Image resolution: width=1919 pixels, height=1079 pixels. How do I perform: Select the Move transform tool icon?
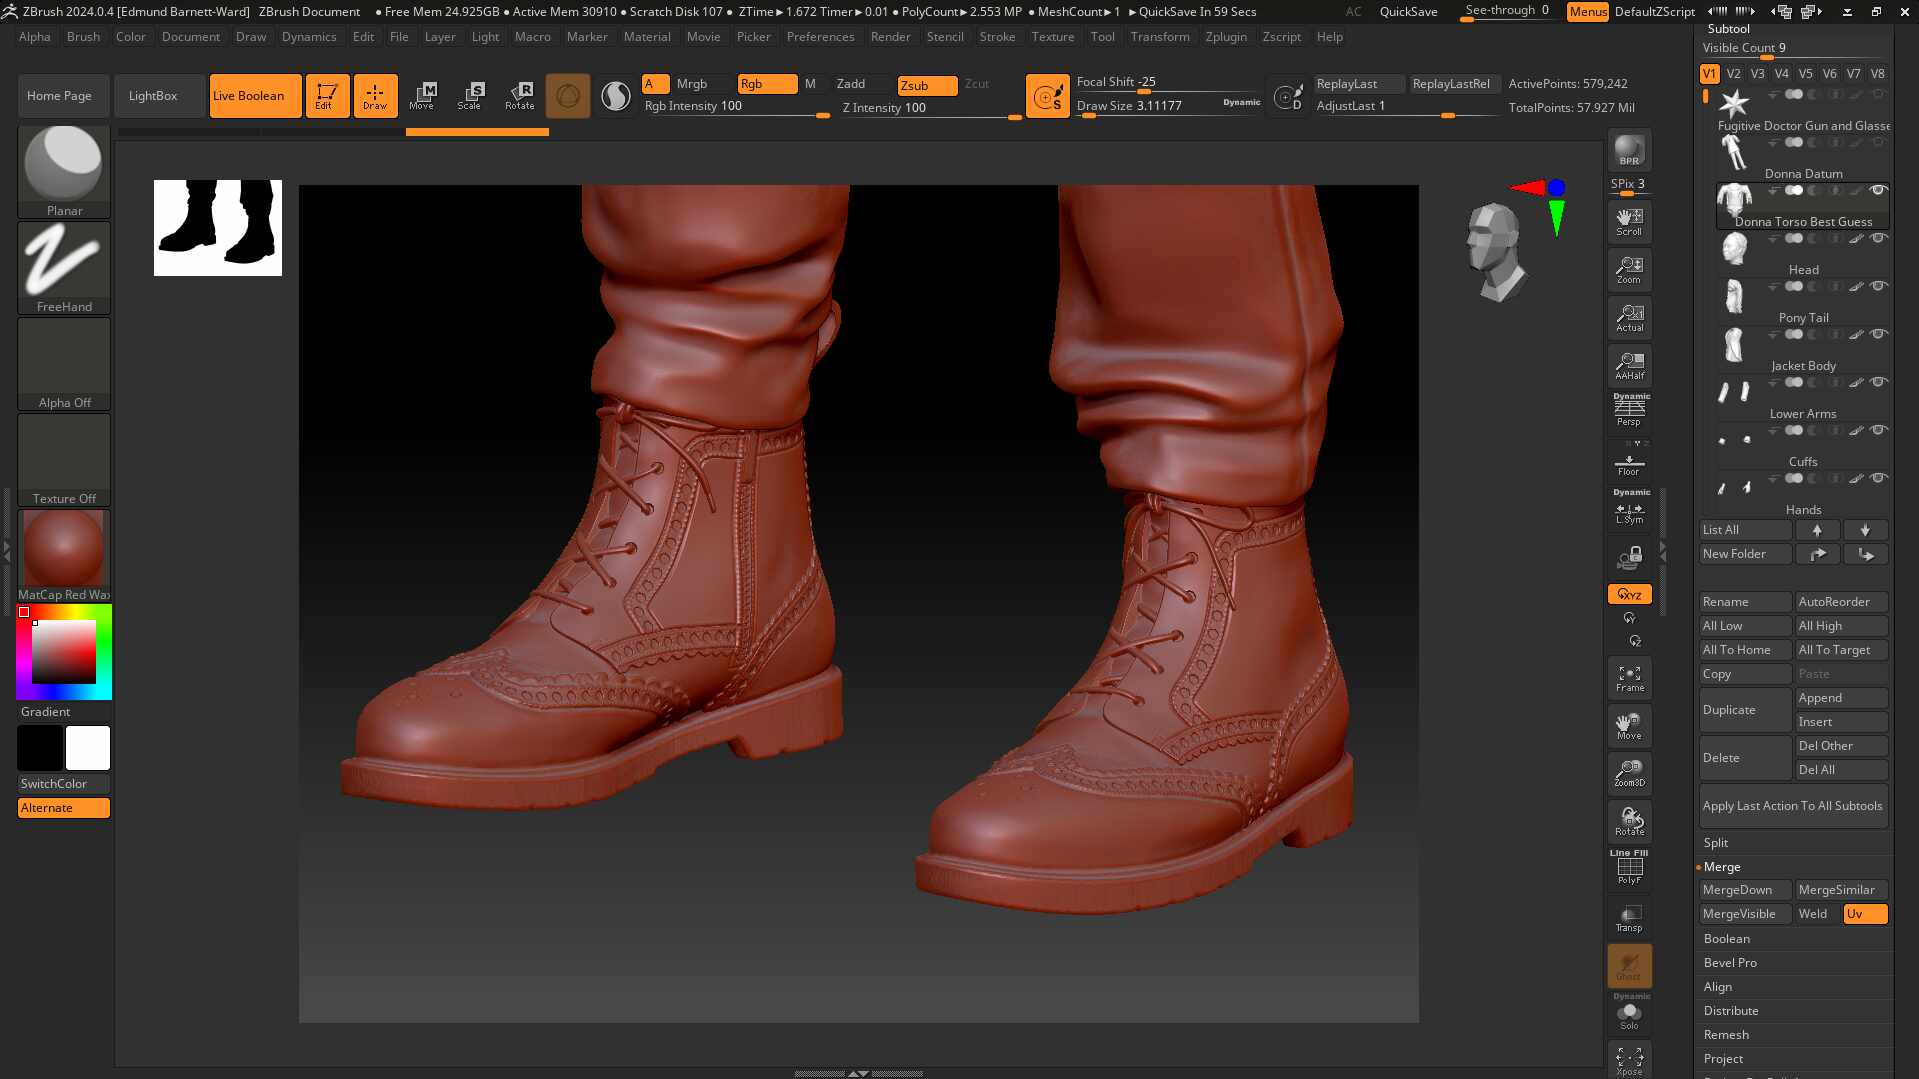(422, 96)
